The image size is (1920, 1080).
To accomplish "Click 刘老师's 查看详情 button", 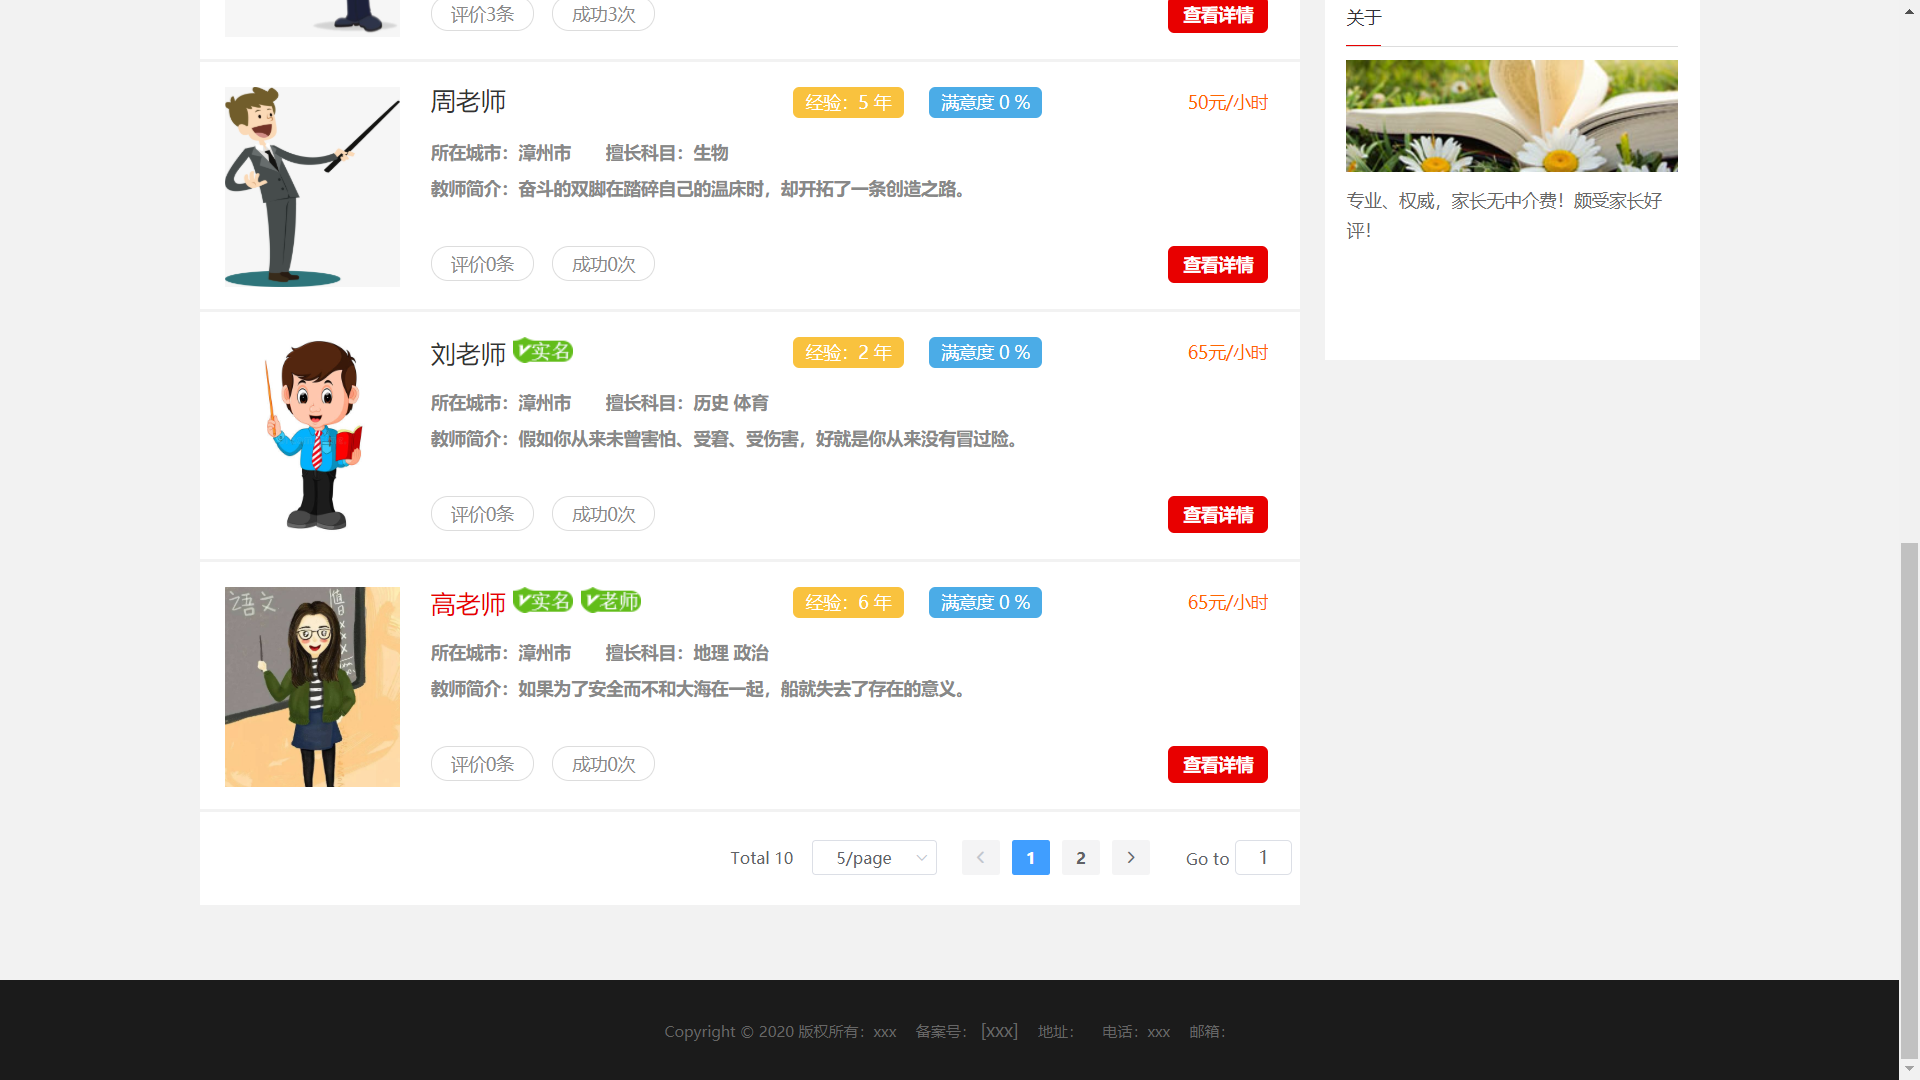I will (x=1217, y=515).
